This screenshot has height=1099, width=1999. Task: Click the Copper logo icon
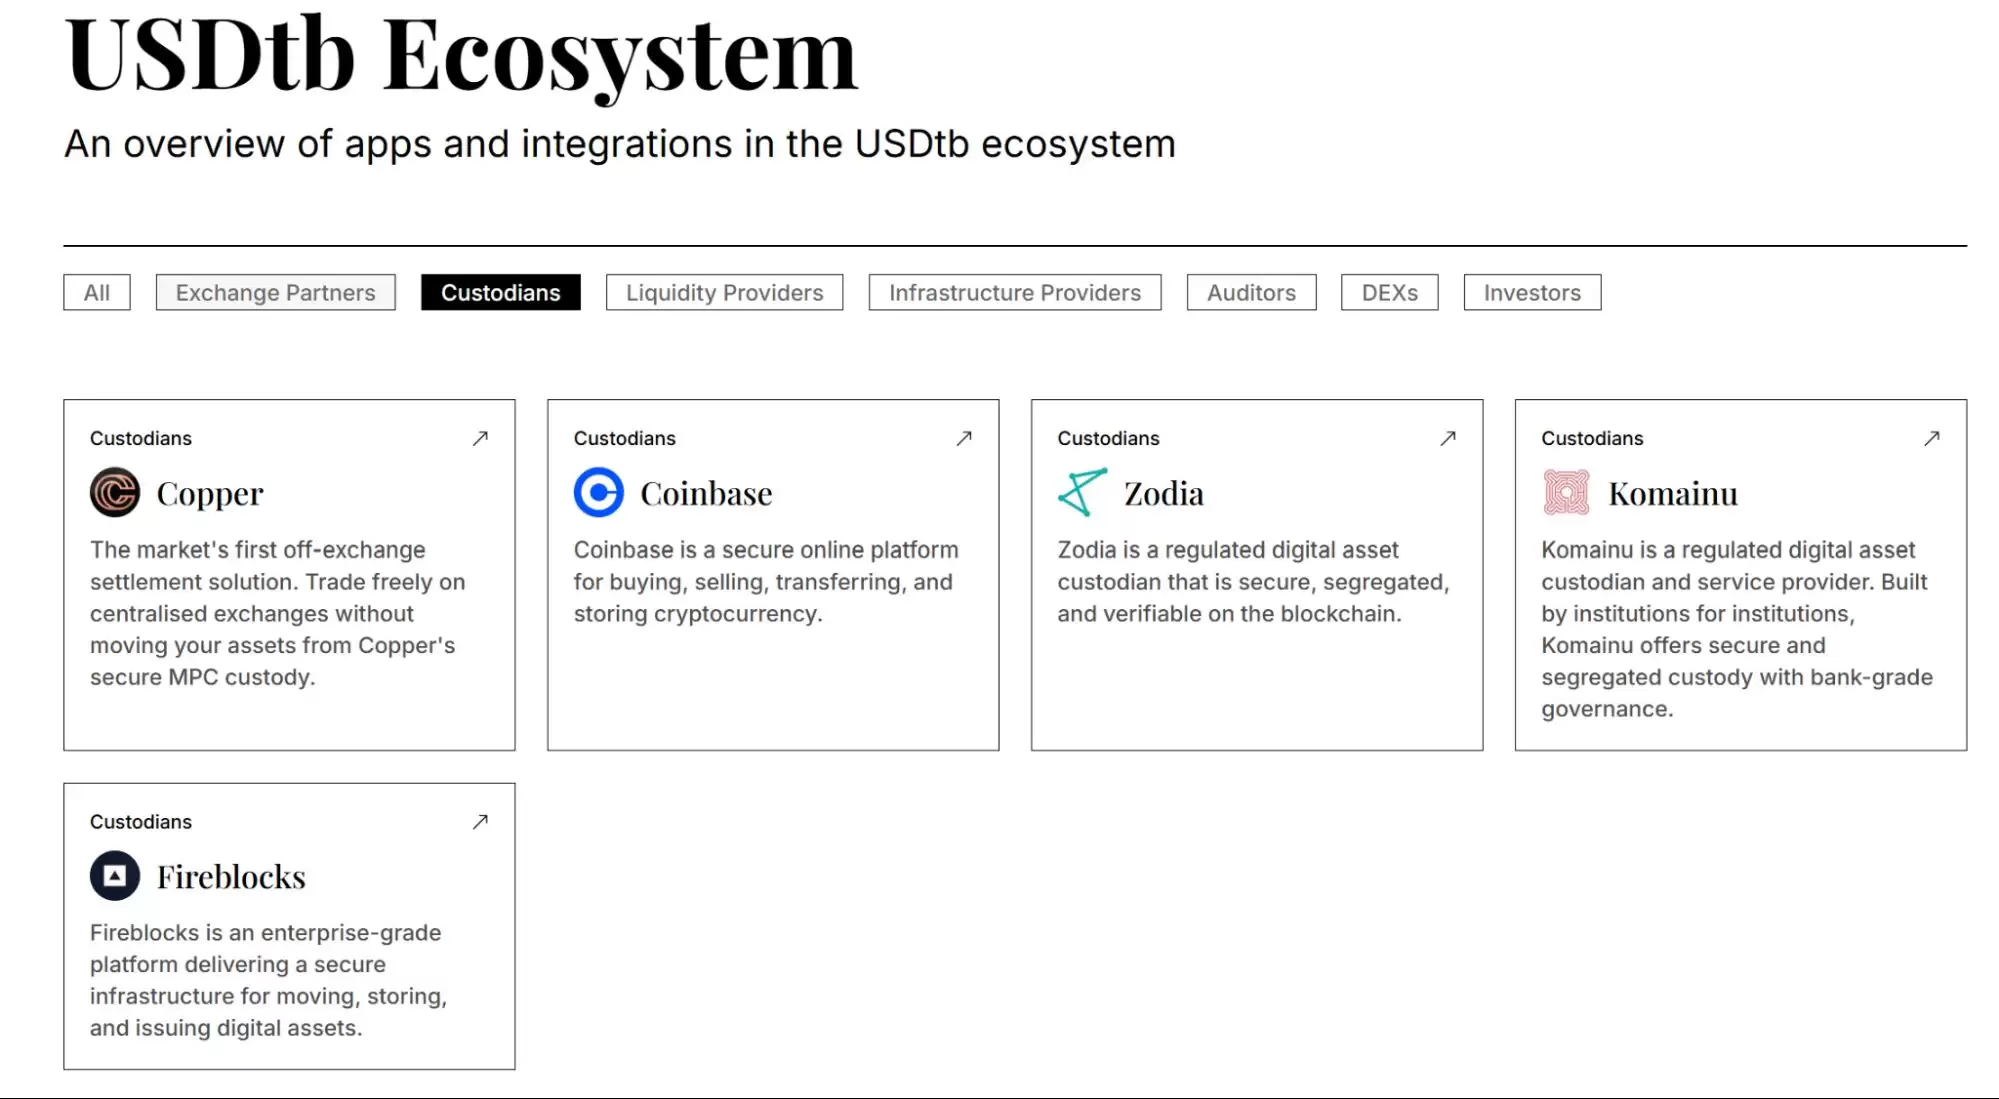click(115, 492)
